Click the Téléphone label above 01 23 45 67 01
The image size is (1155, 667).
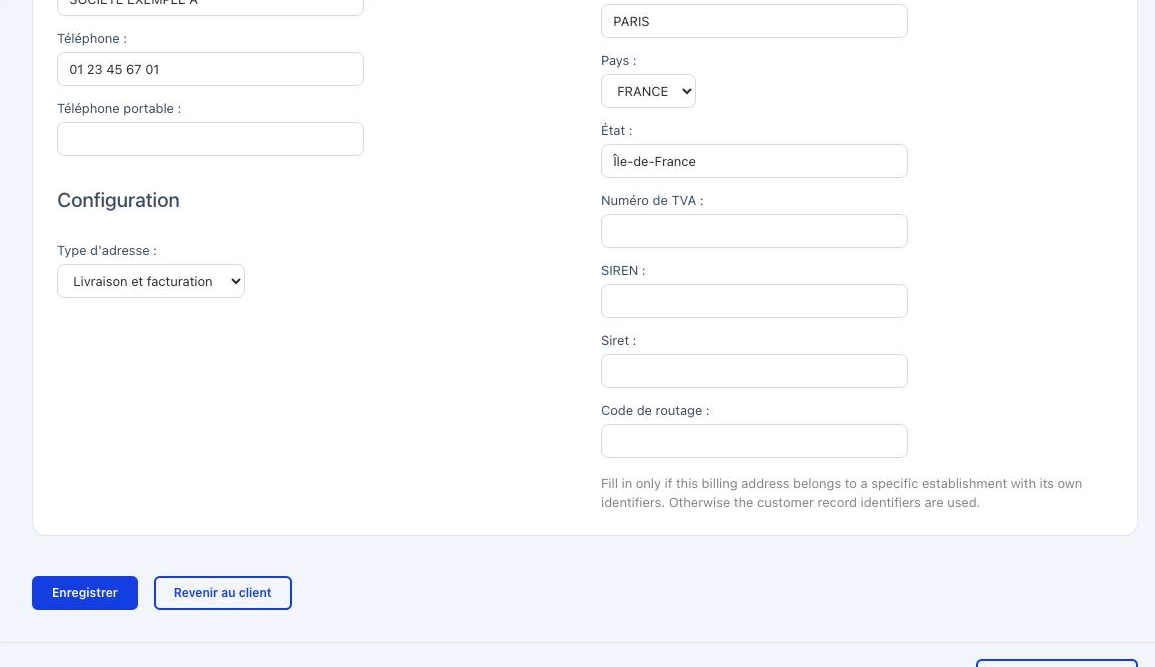point(92,38)
